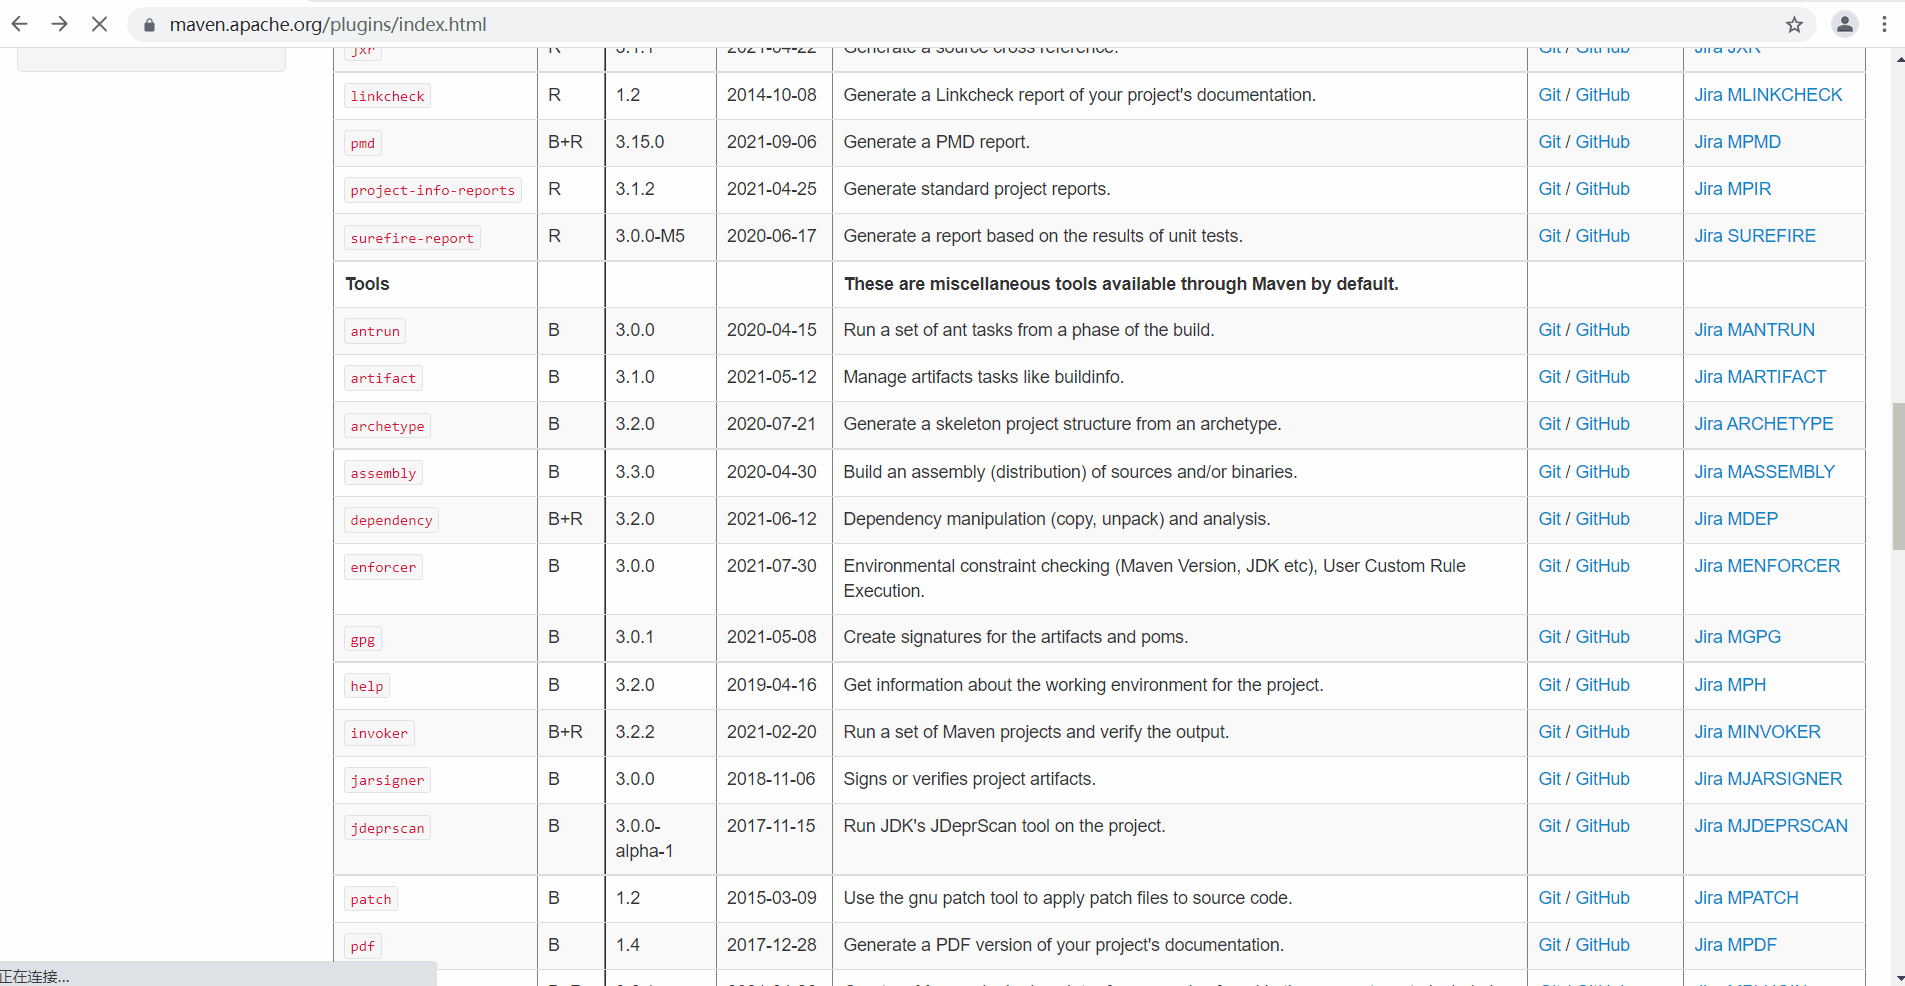1905x986 pixels.
Task: Open GitHub link in pmd row
Action: [x=1602, y=142]
